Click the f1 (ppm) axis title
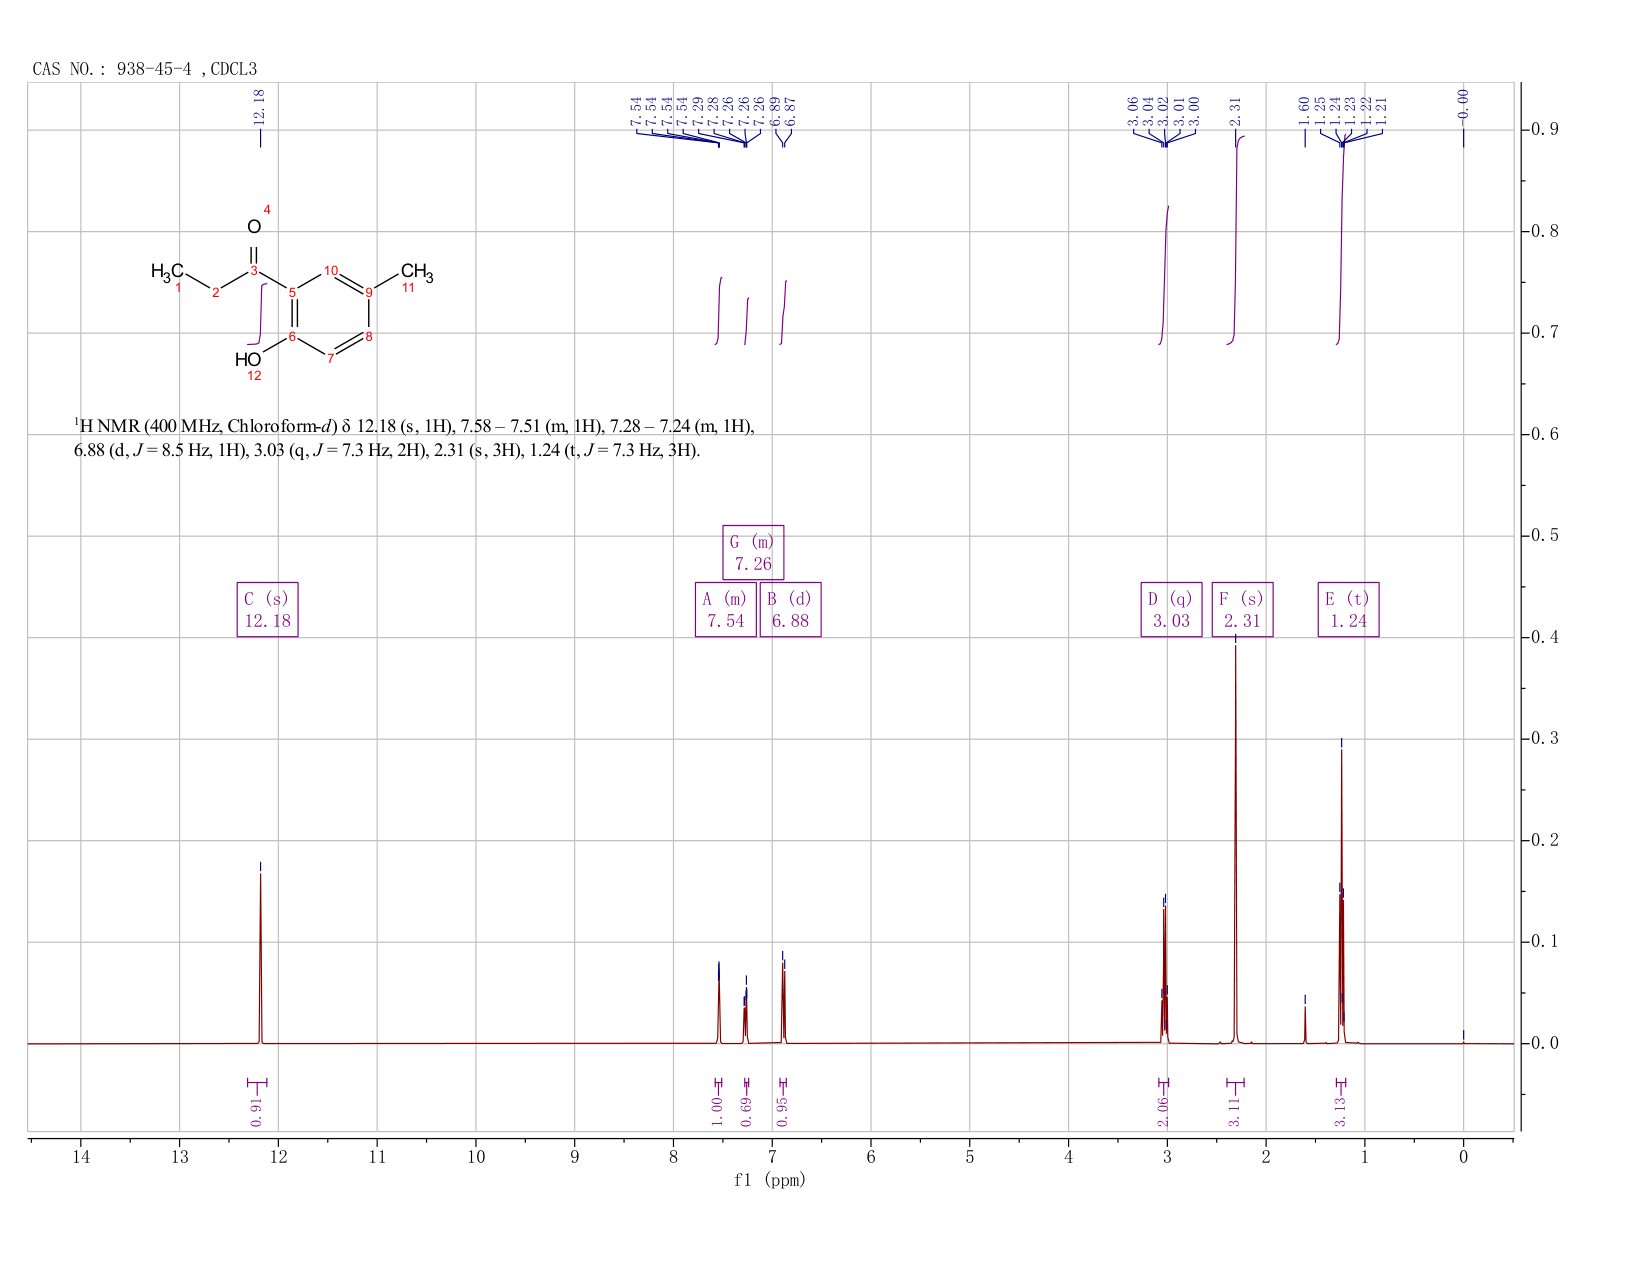Screen dimensions: 1650x1275 (770, 1180)
